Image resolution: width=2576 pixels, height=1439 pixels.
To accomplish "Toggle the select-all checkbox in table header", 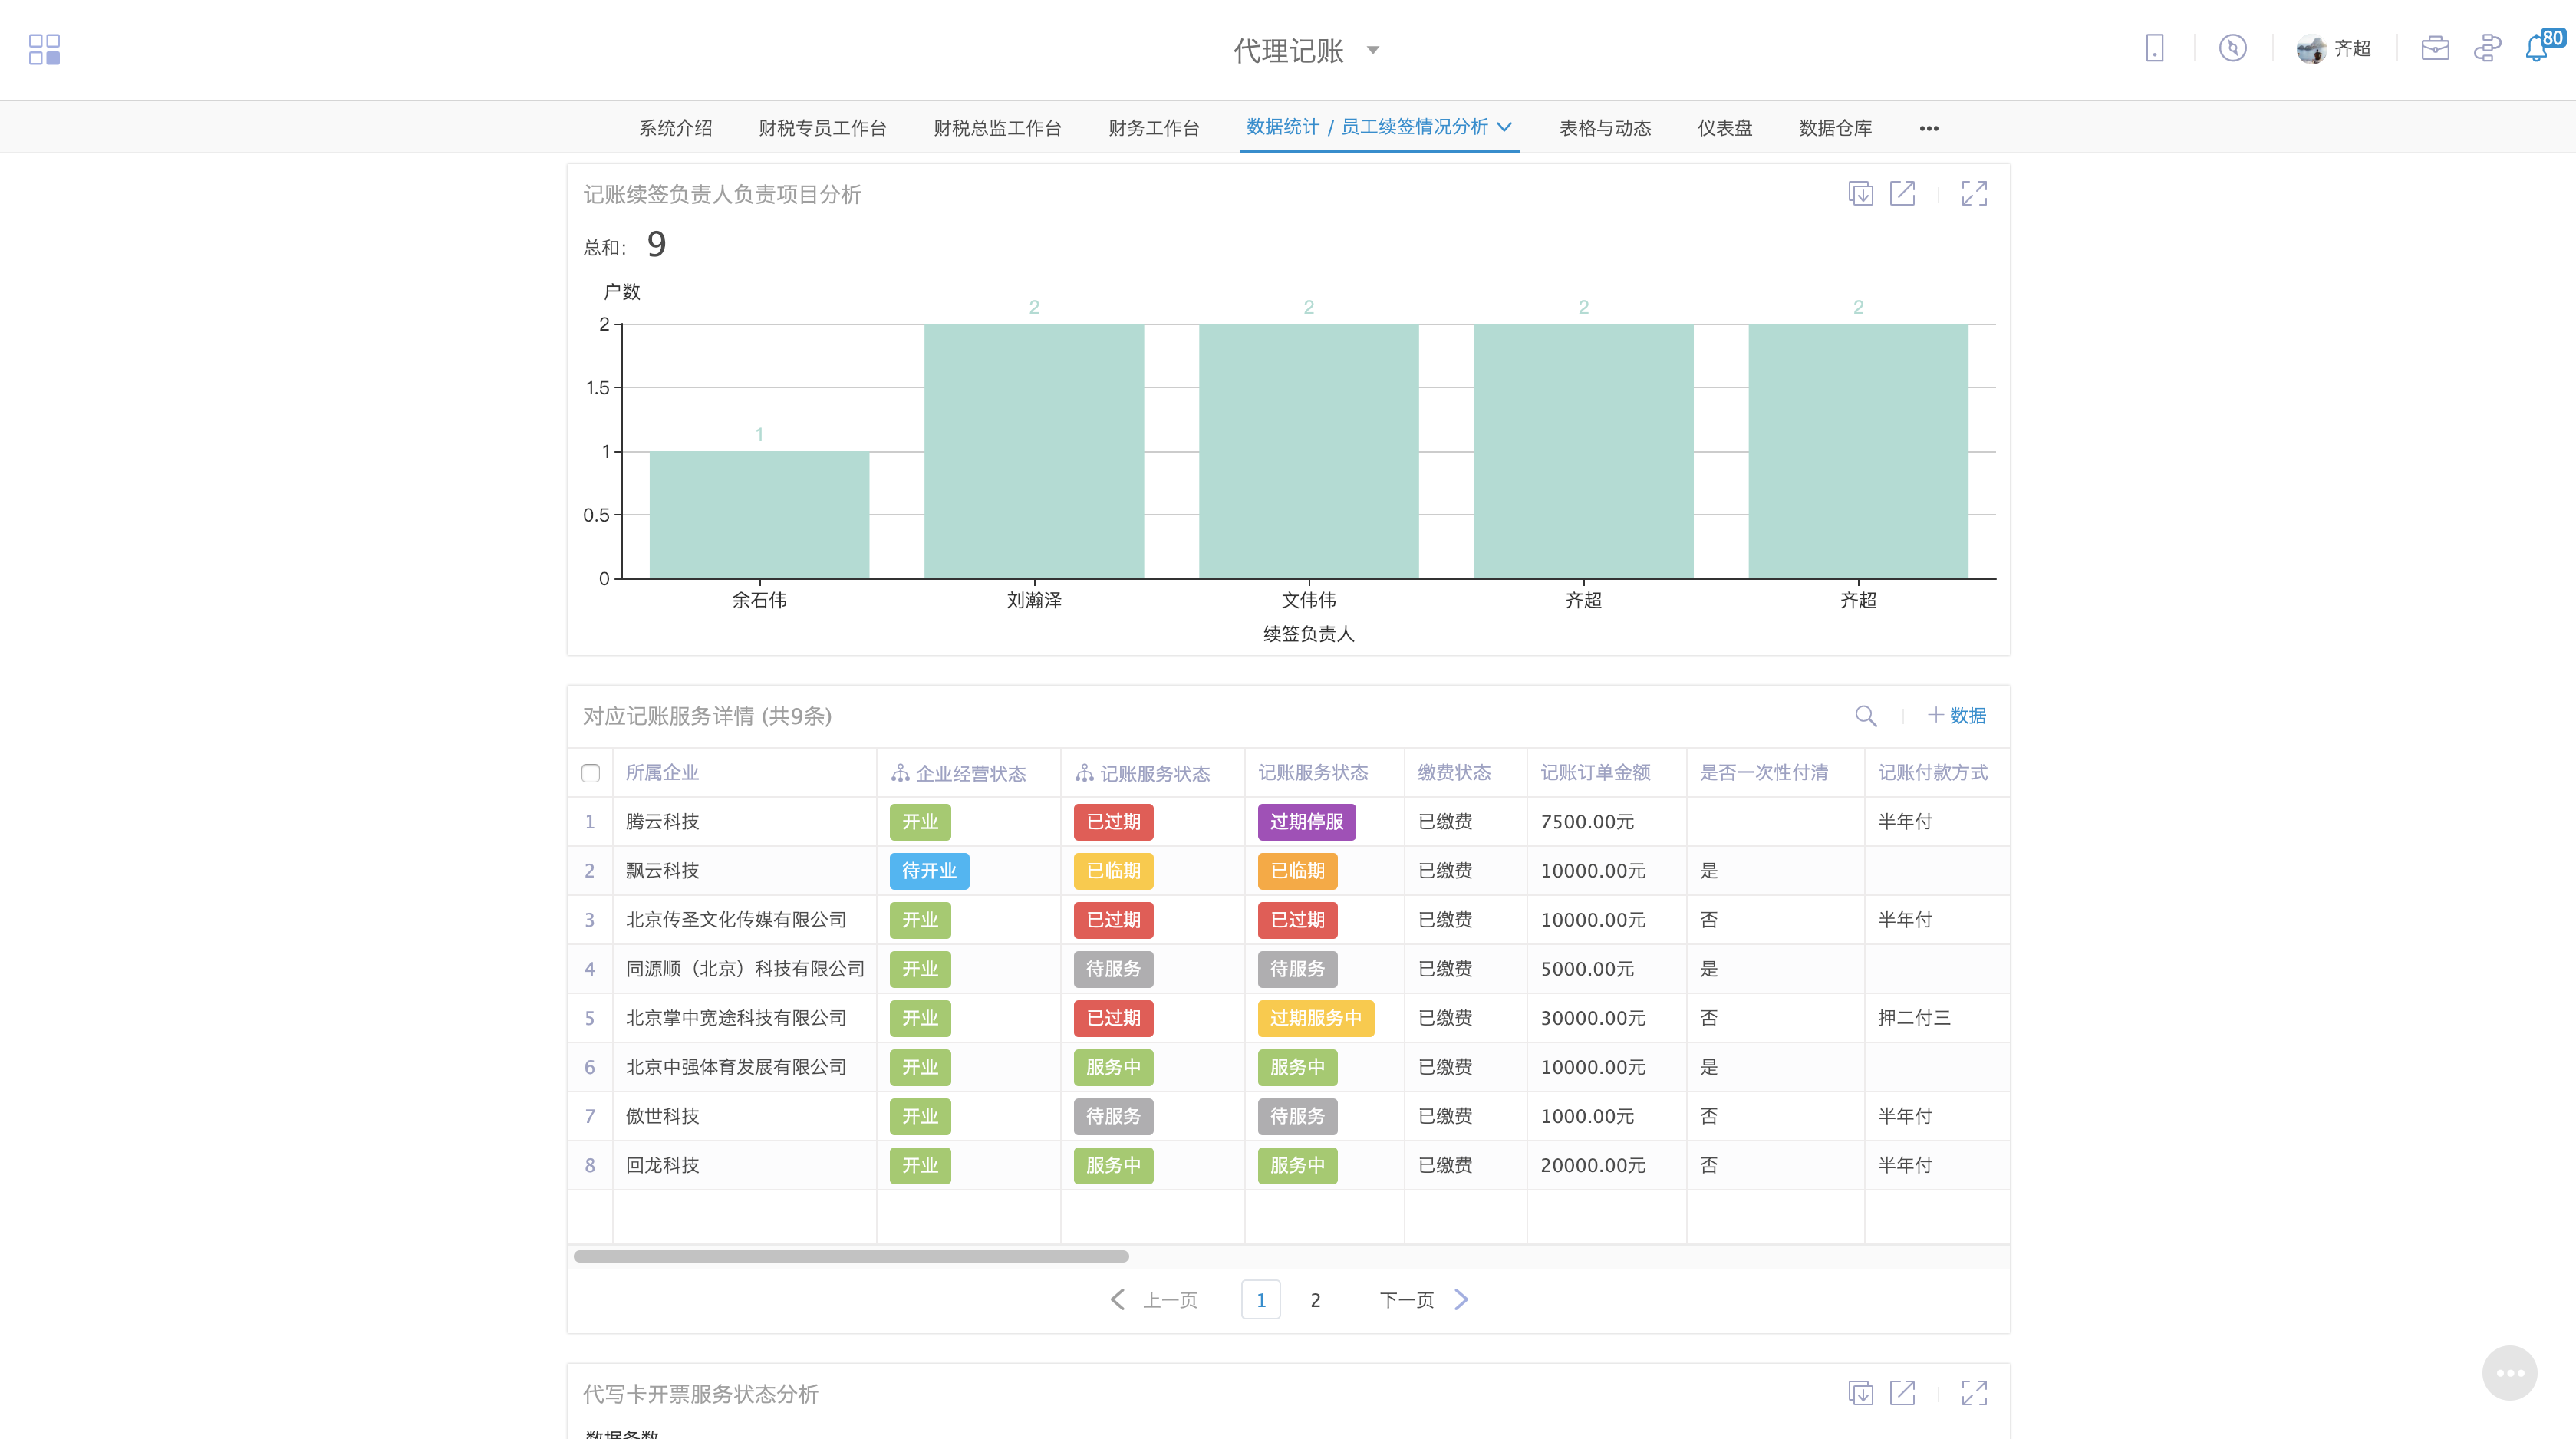I will (590, 773).
